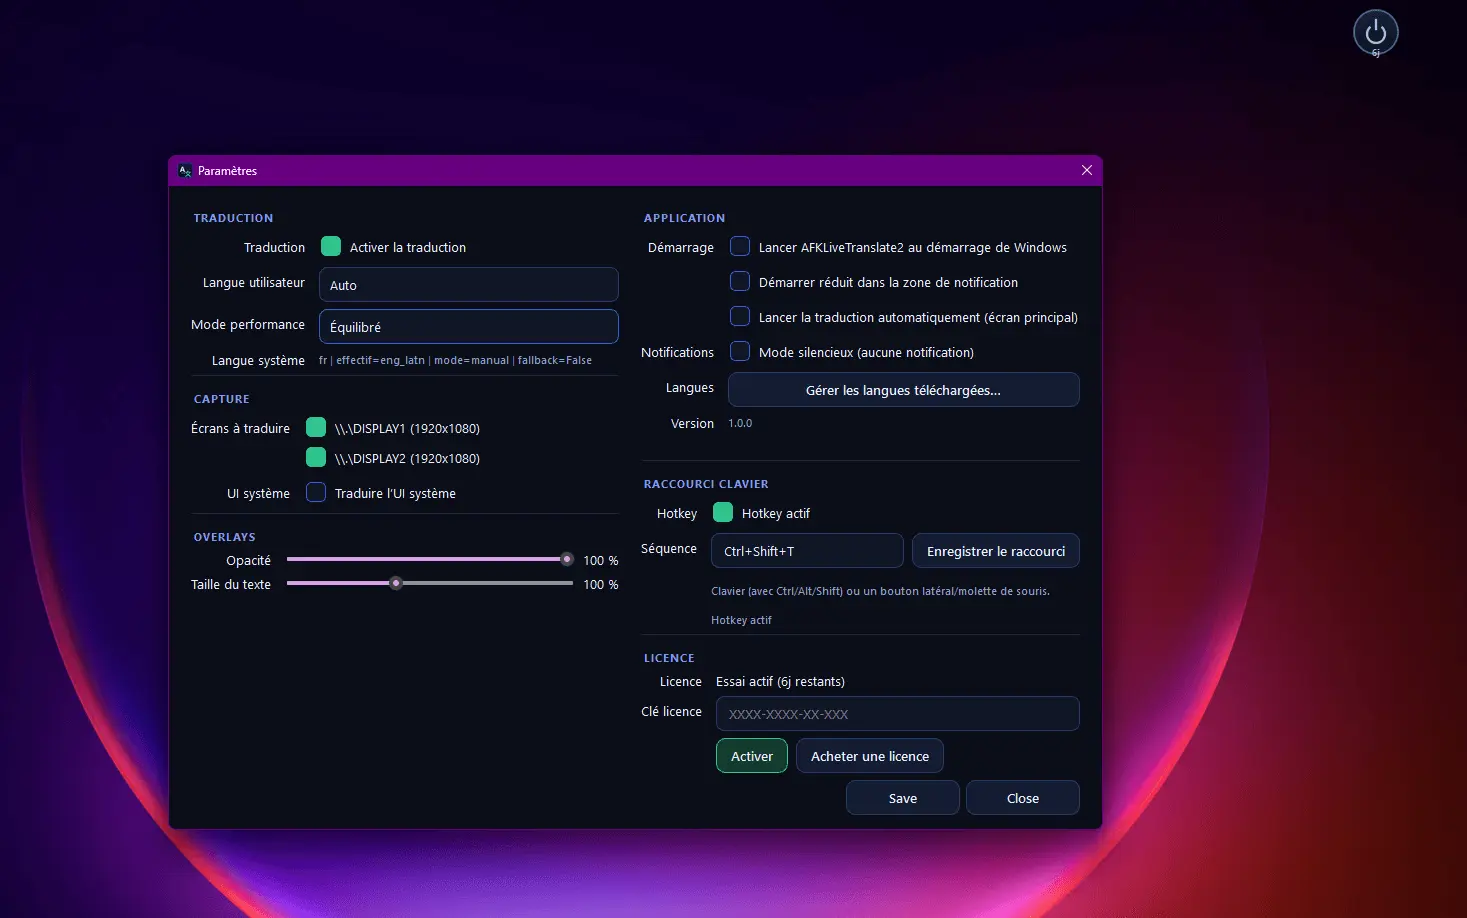Click the Activer licence button
This screenshot has width=1467, height=918.
[x=752, y=756]
